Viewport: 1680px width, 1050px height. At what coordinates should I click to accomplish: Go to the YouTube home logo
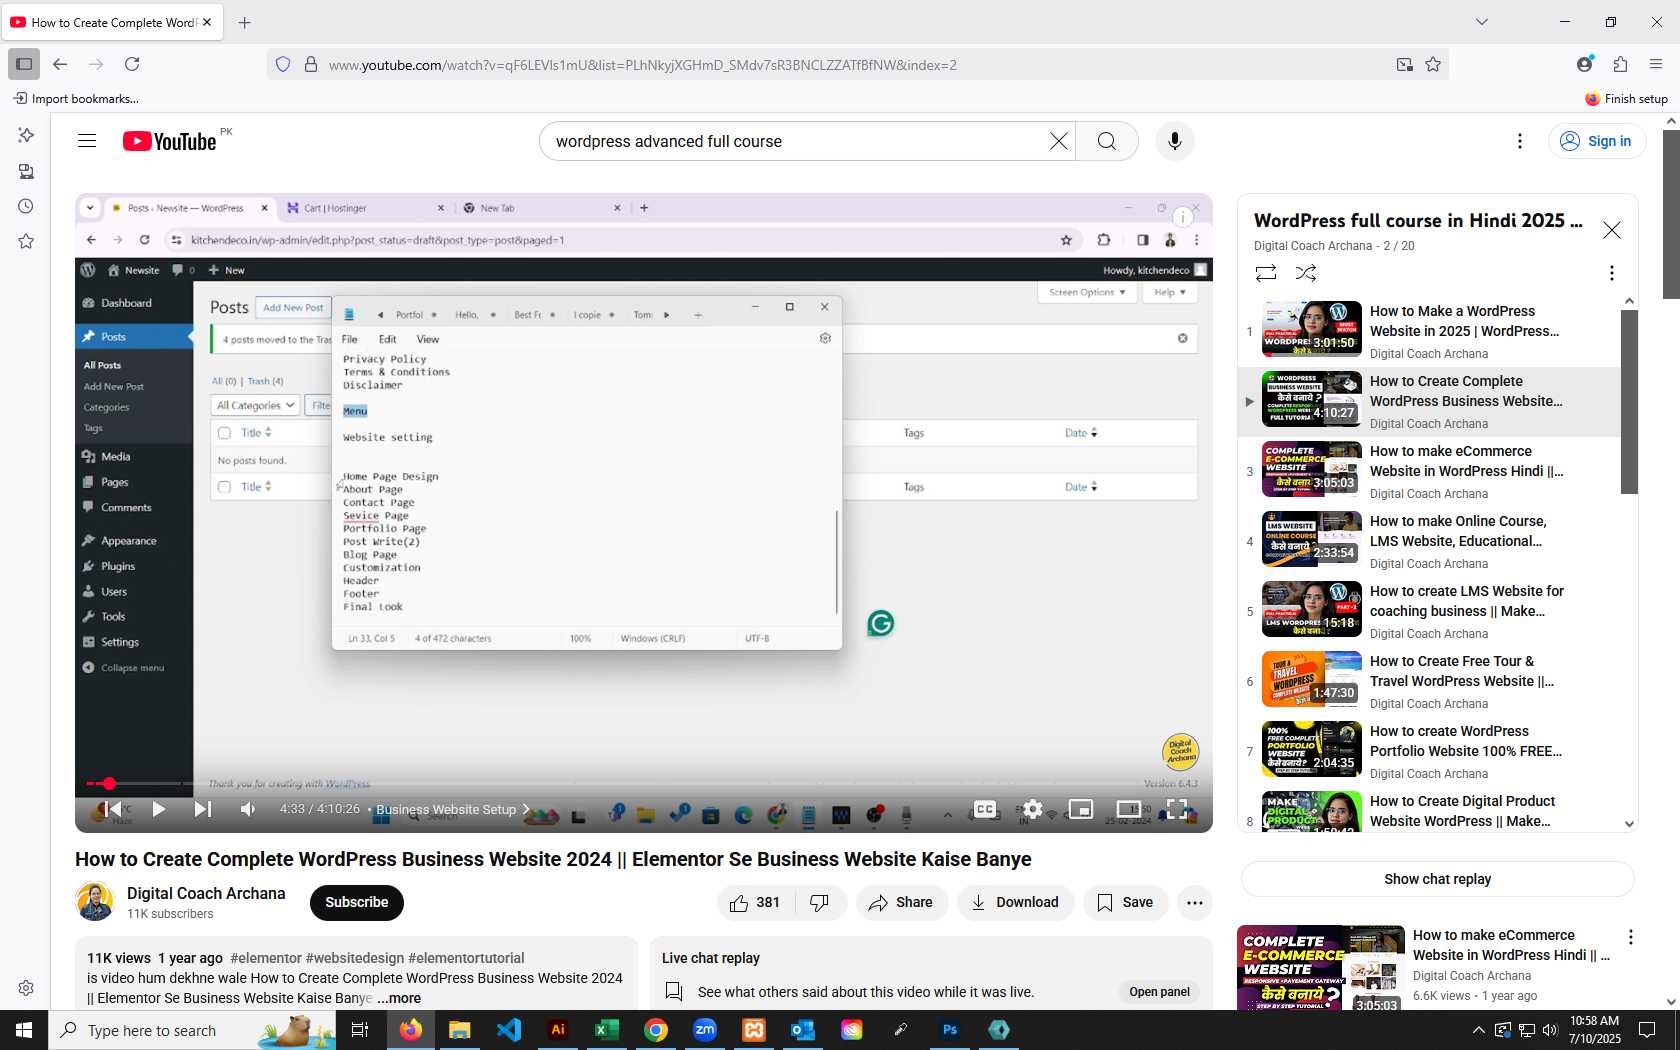pyautogui.click(x=170, y=141)
